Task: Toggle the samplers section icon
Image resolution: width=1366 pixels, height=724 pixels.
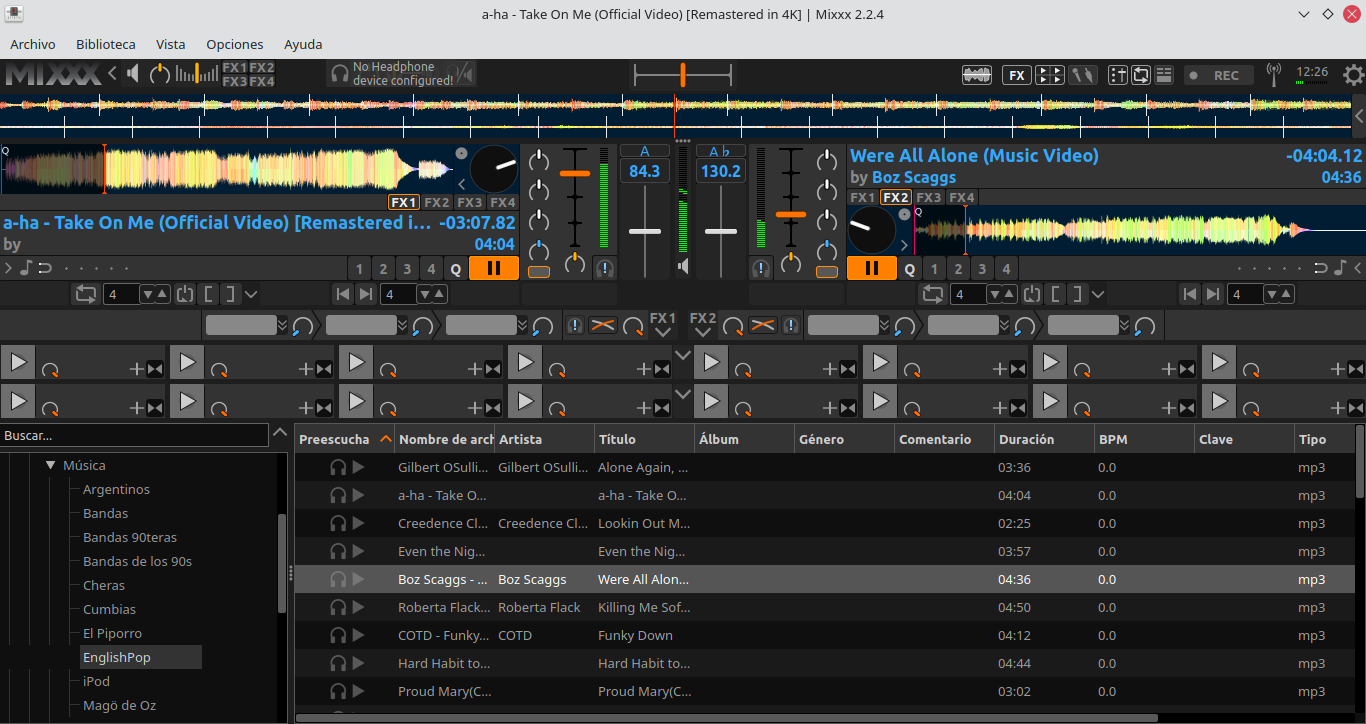Action: (1050, 75)
